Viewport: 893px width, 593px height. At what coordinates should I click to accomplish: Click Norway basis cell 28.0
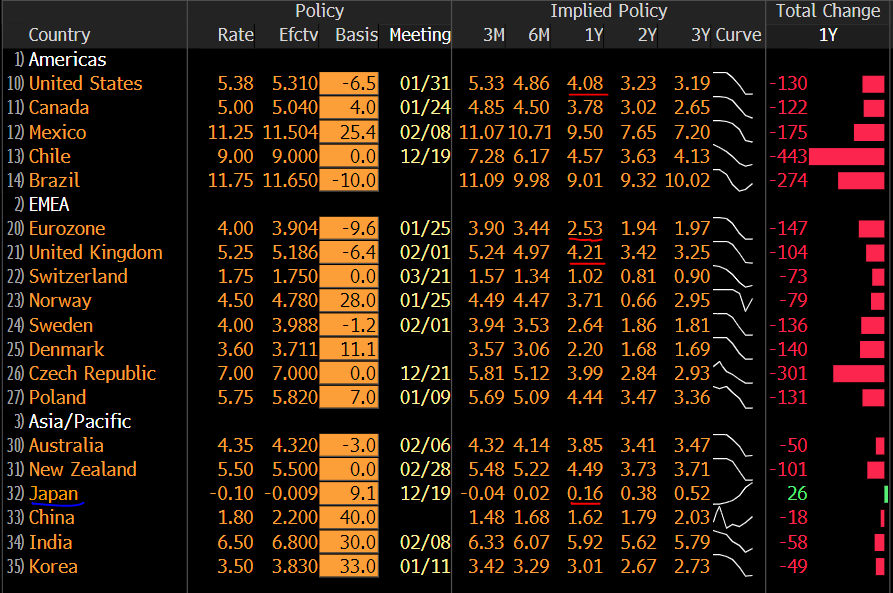(349, 300)
